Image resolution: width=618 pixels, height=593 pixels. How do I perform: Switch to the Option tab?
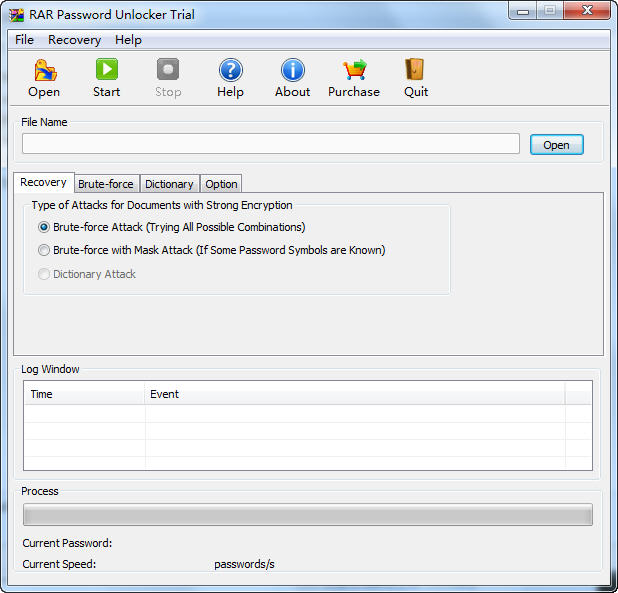point(221,184)
